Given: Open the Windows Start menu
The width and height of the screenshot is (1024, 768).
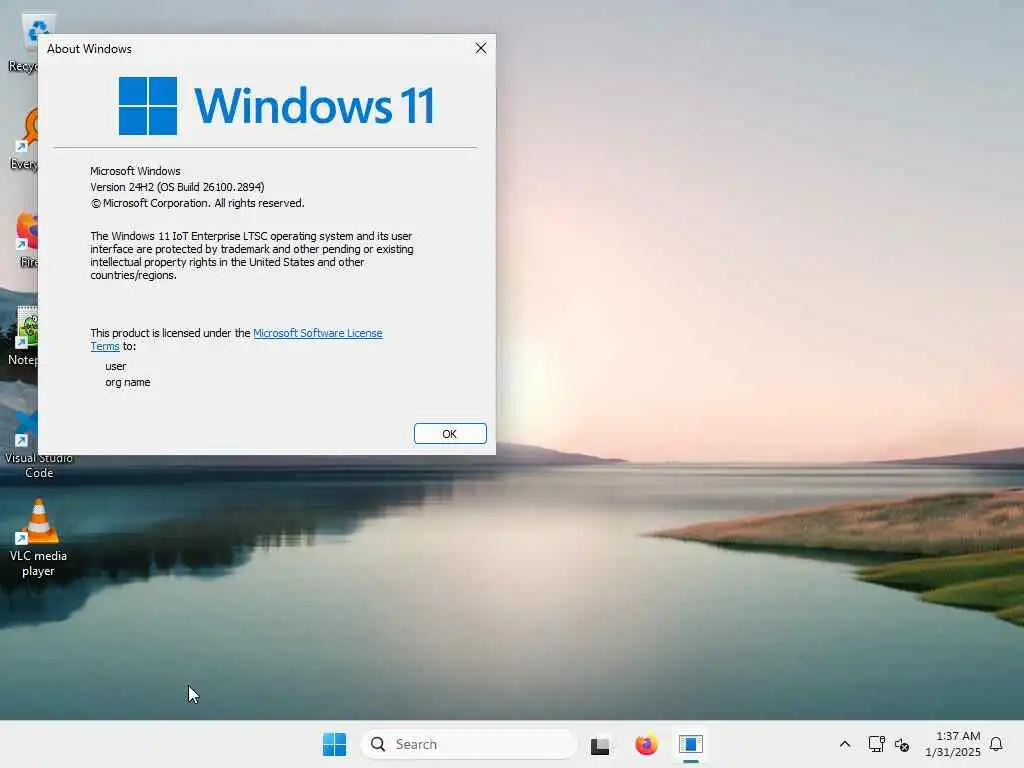Looking at the screenshot, I should coord(334,744).
